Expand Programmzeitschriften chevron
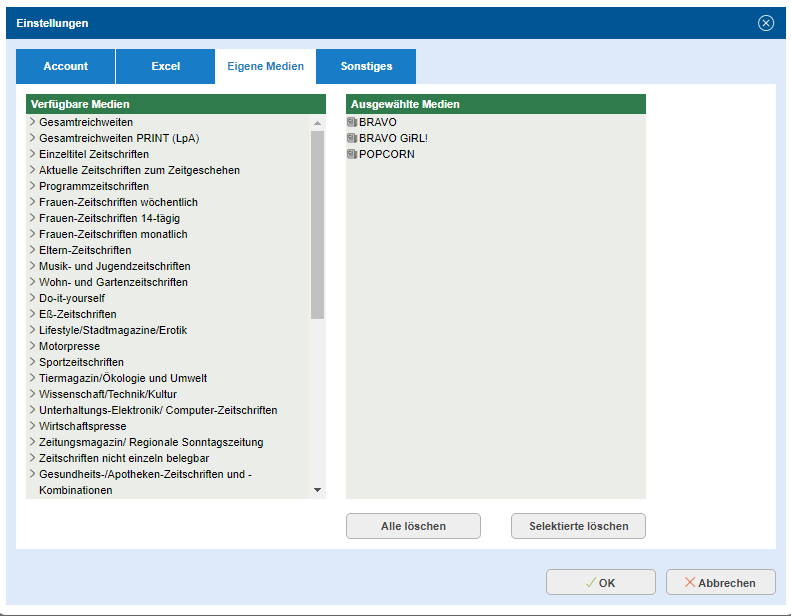The width and height of the screenshot is (791, 616). [x=33, y=187]
